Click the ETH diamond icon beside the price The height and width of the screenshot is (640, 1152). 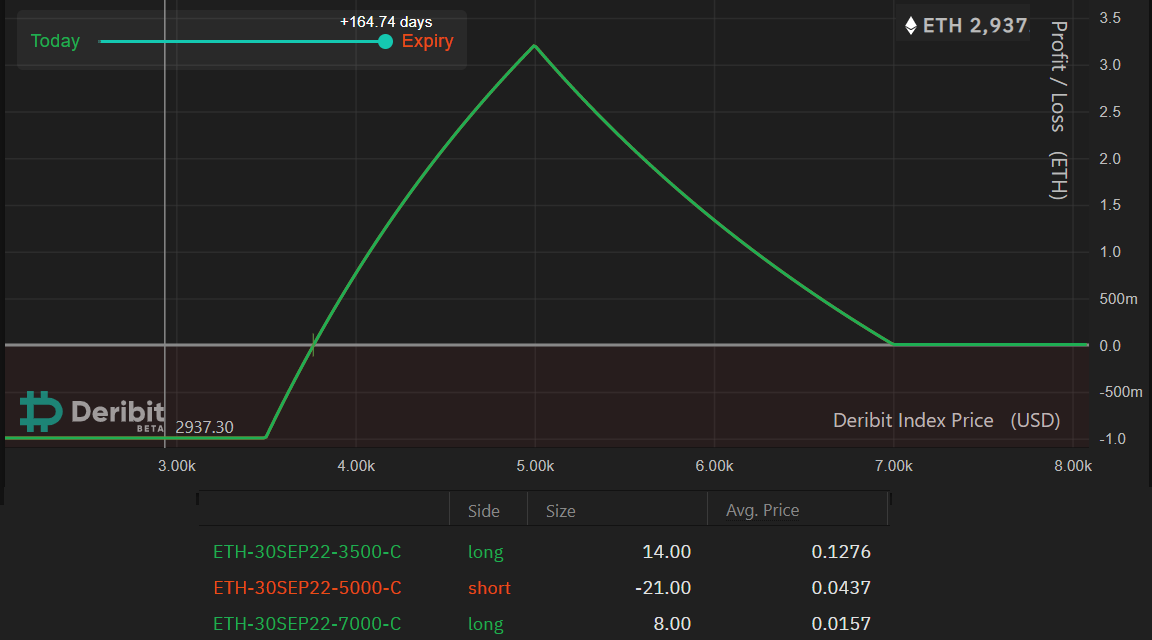[910, 26]
